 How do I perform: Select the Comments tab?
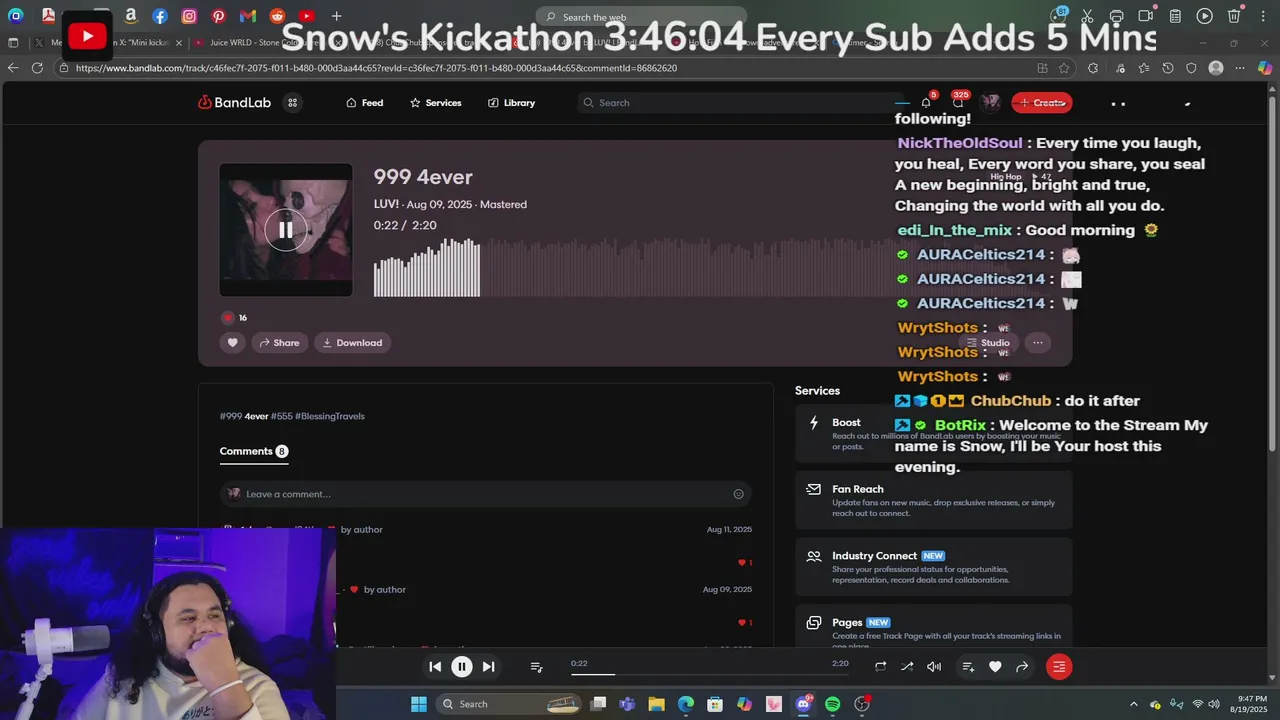[254, 451]
